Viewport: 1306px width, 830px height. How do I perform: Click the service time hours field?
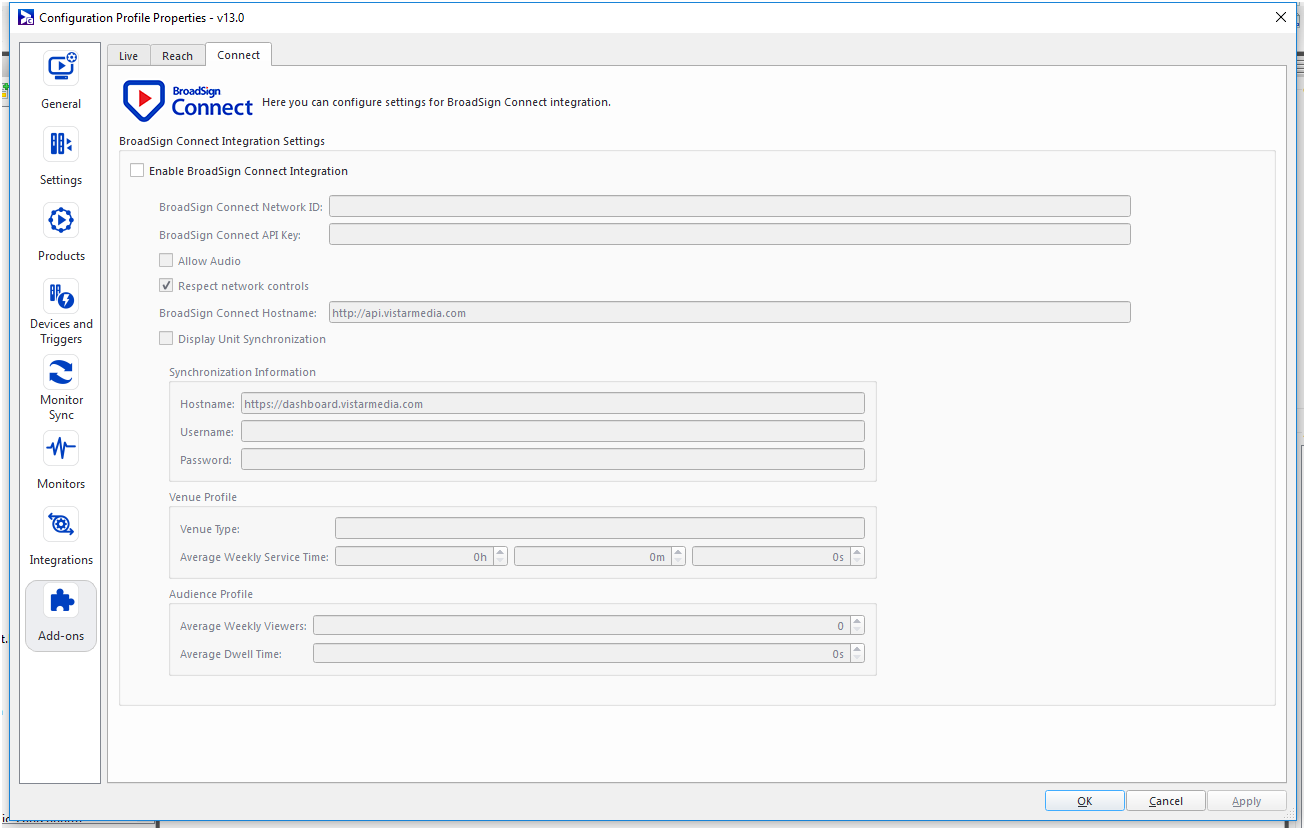(x=413, y=557)
